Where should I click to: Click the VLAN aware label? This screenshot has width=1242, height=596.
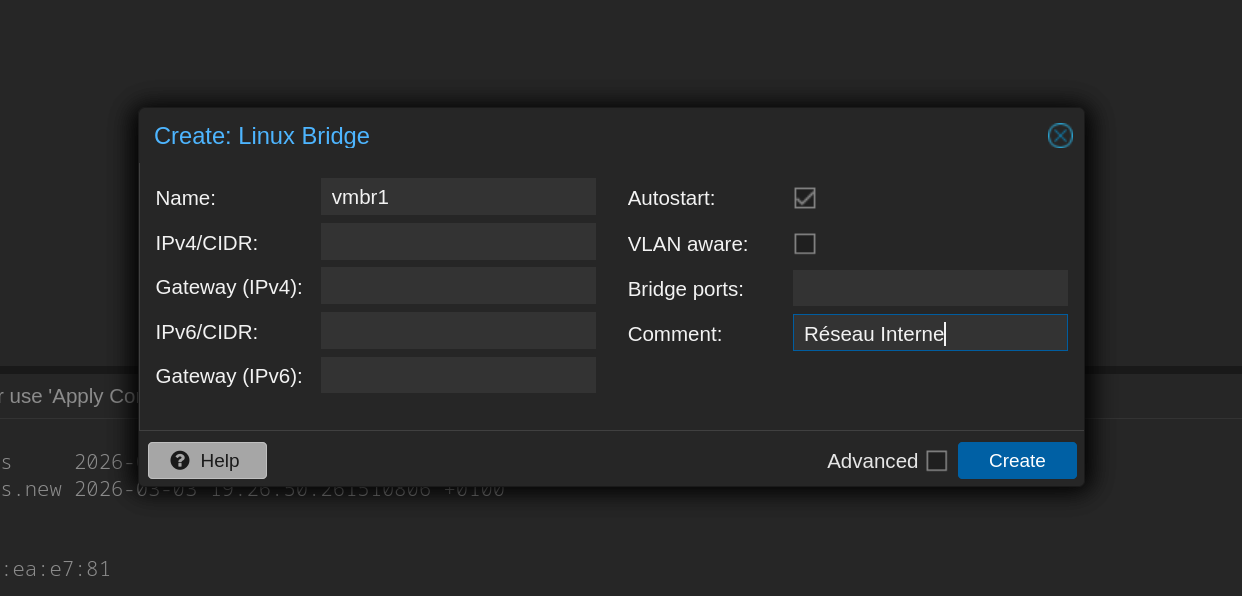point(687,244)
